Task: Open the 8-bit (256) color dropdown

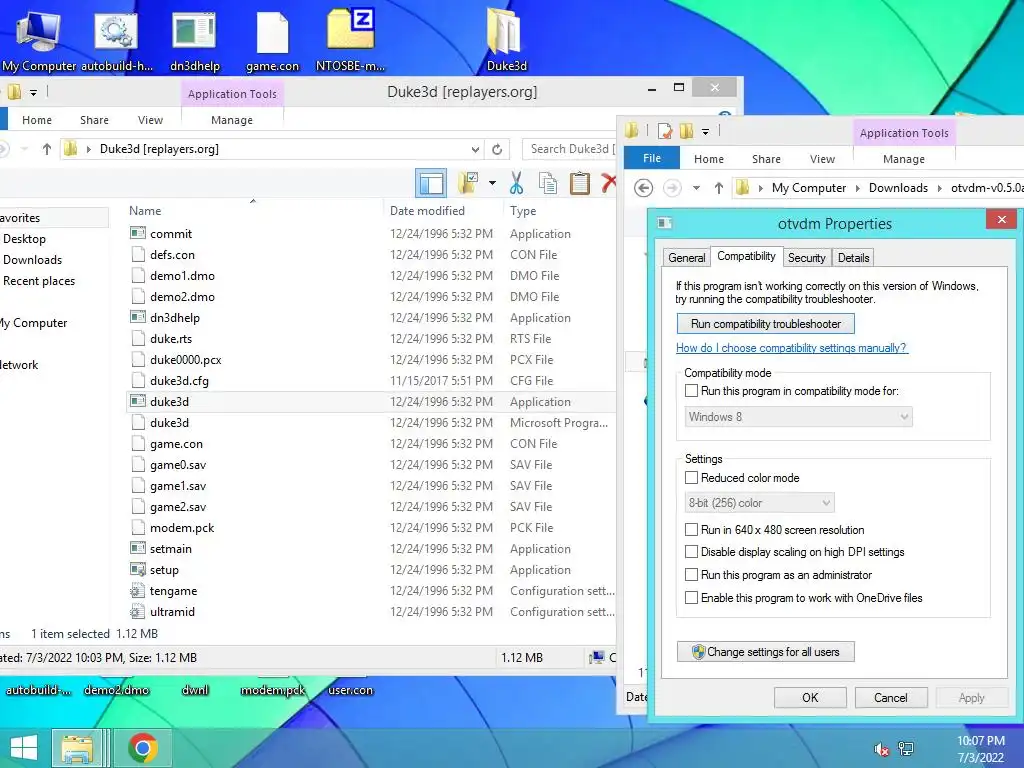Action: pos(759,503)
